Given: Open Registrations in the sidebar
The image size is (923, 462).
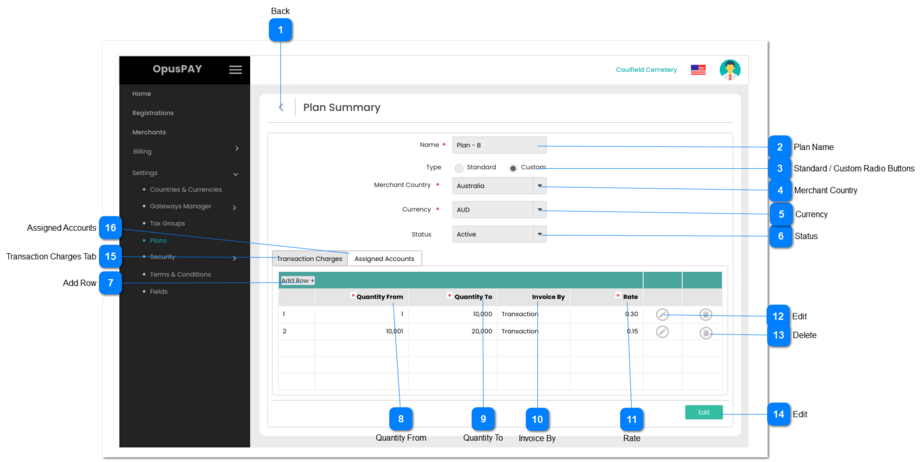Looking at the screenshot, I should coord(152,113).
